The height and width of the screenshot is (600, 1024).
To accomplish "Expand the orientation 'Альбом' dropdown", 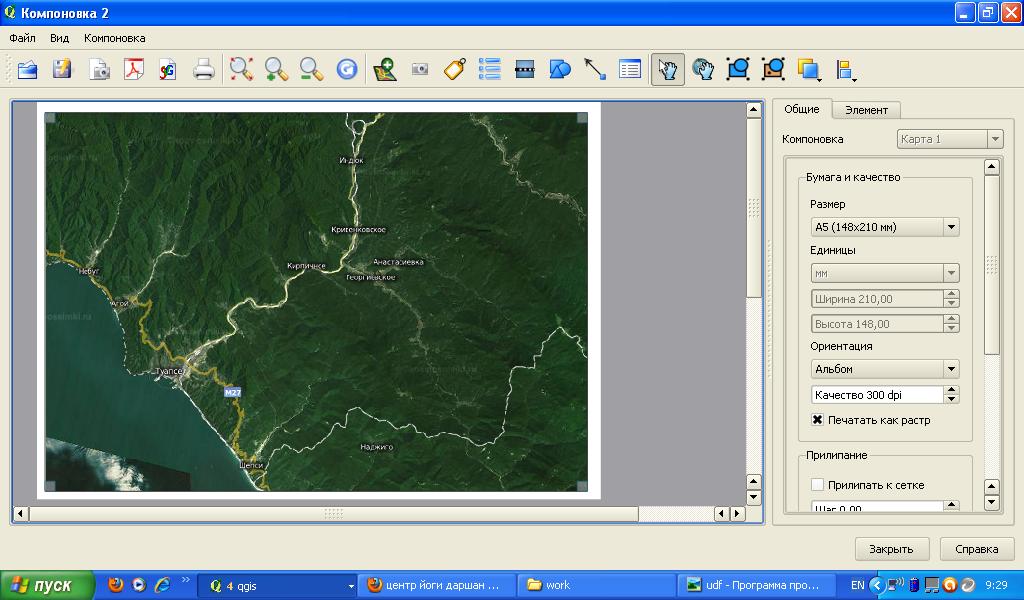I will [x=884, y=369].
